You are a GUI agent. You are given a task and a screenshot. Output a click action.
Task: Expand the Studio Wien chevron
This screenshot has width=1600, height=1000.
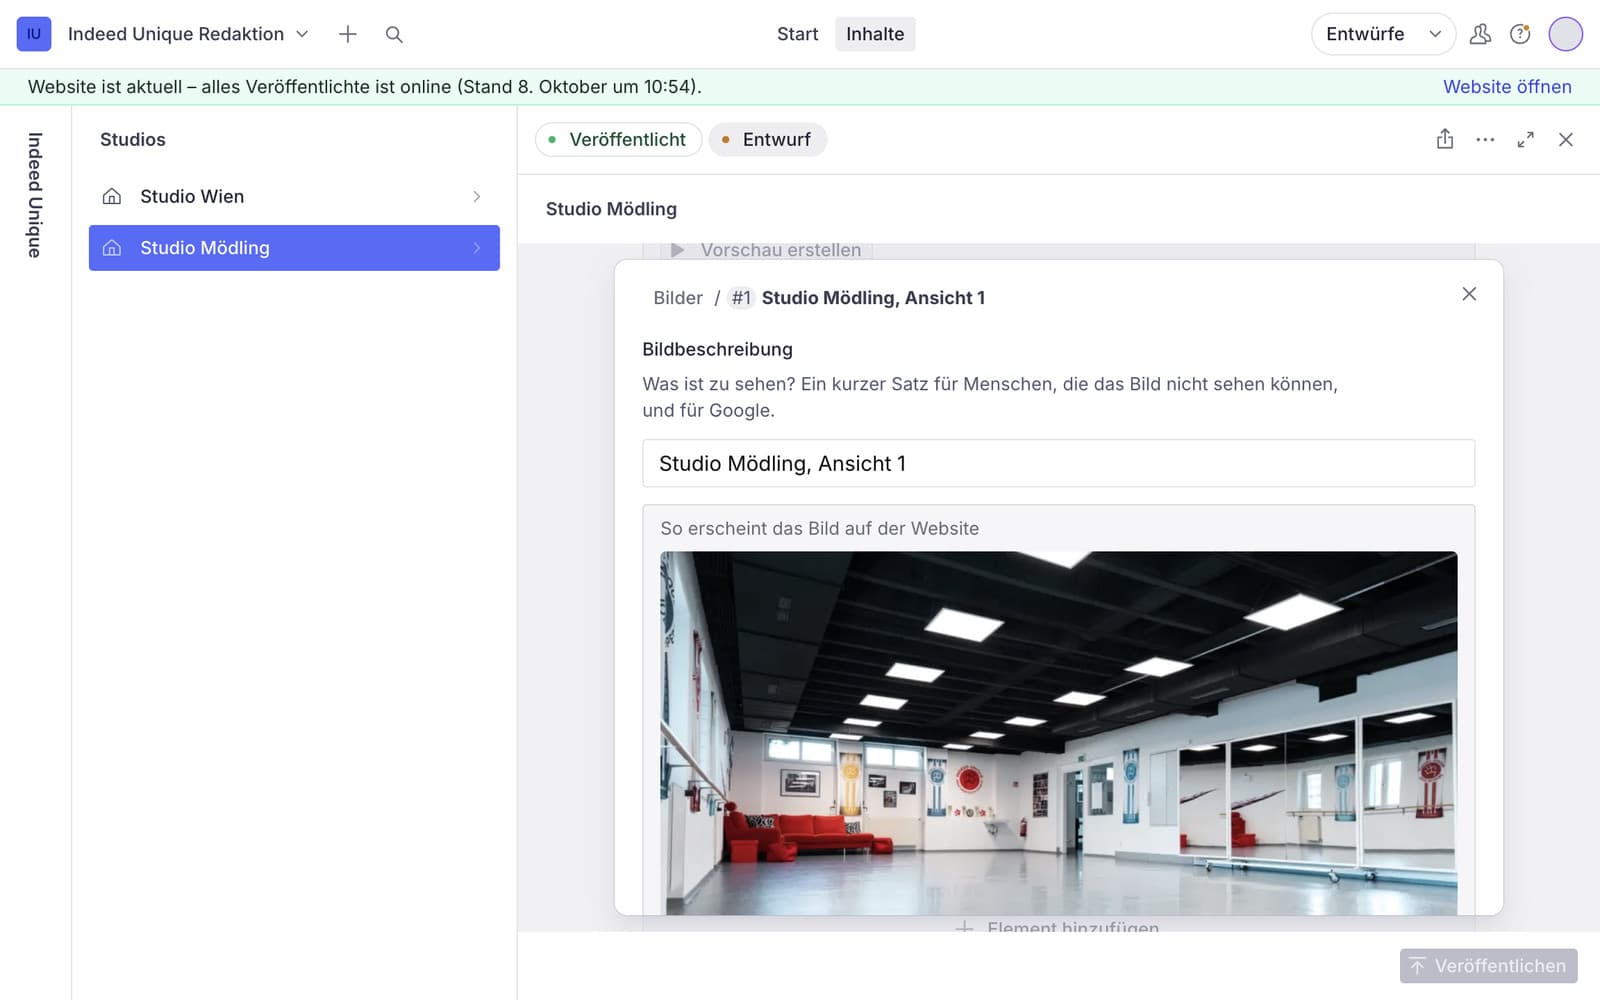(x=477, y=197)
